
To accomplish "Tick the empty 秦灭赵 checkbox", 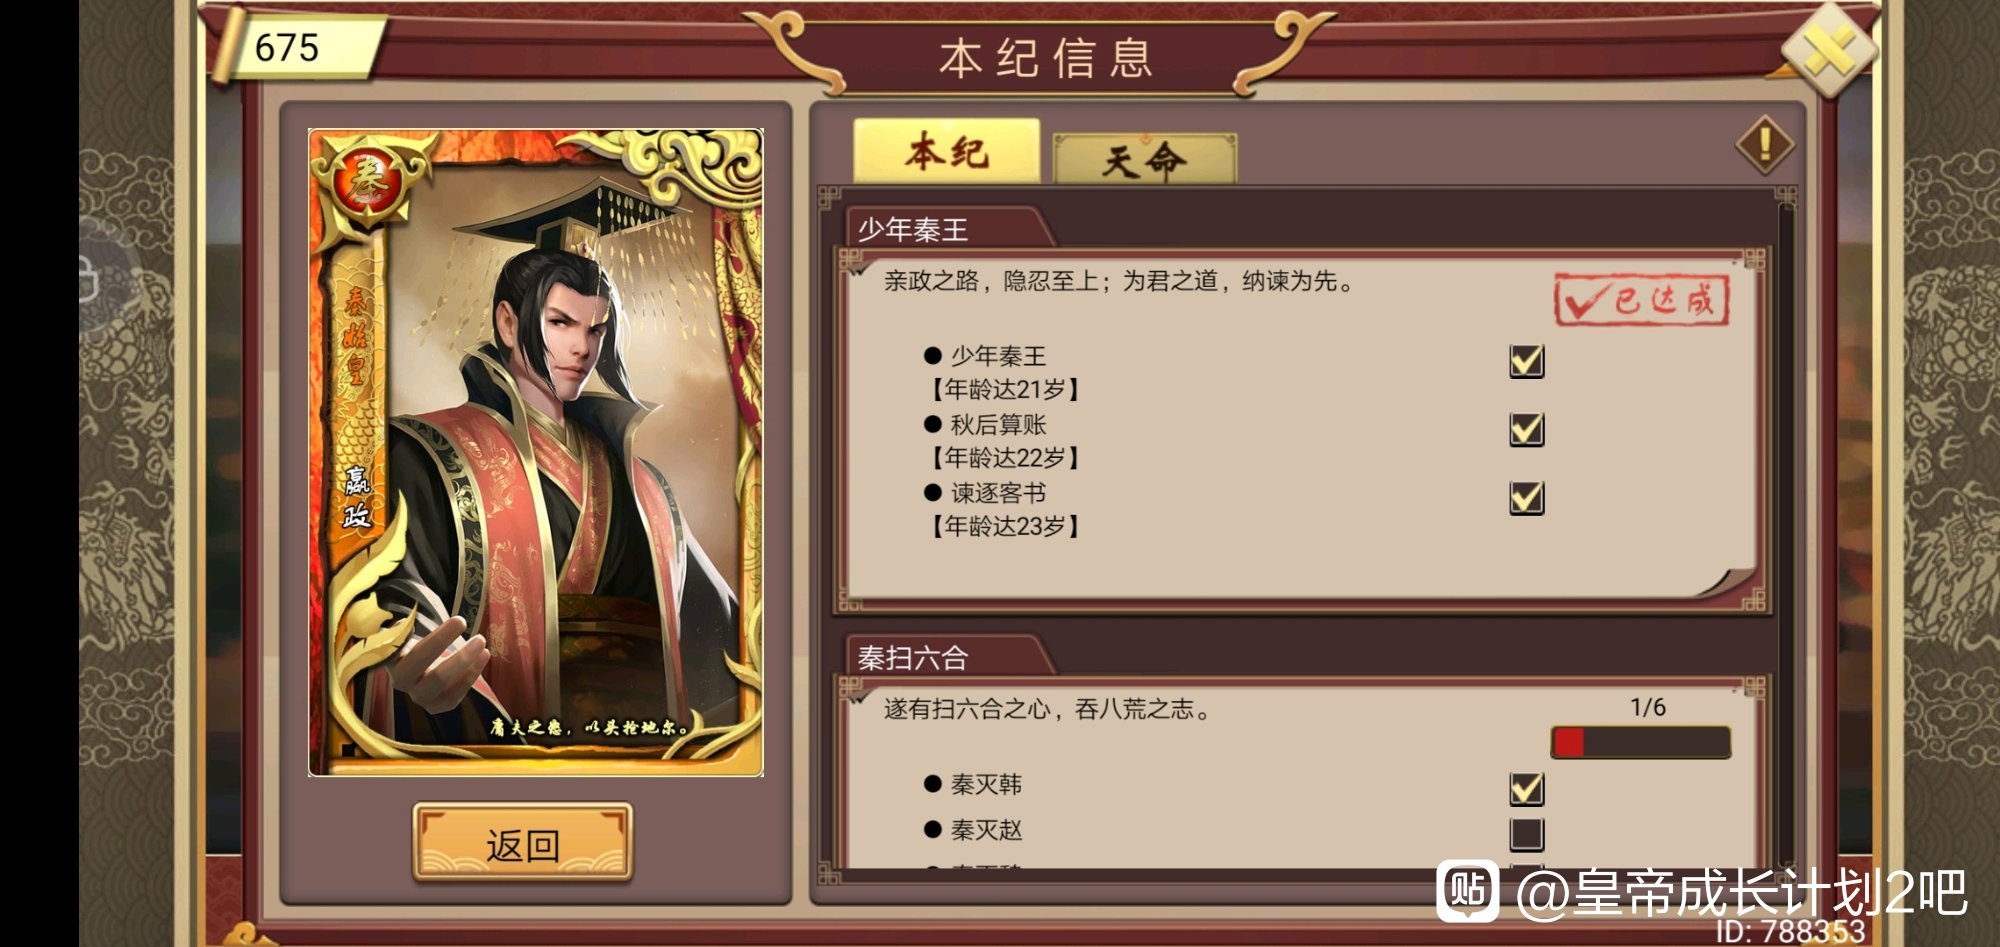I will (x=1526, y=834).
